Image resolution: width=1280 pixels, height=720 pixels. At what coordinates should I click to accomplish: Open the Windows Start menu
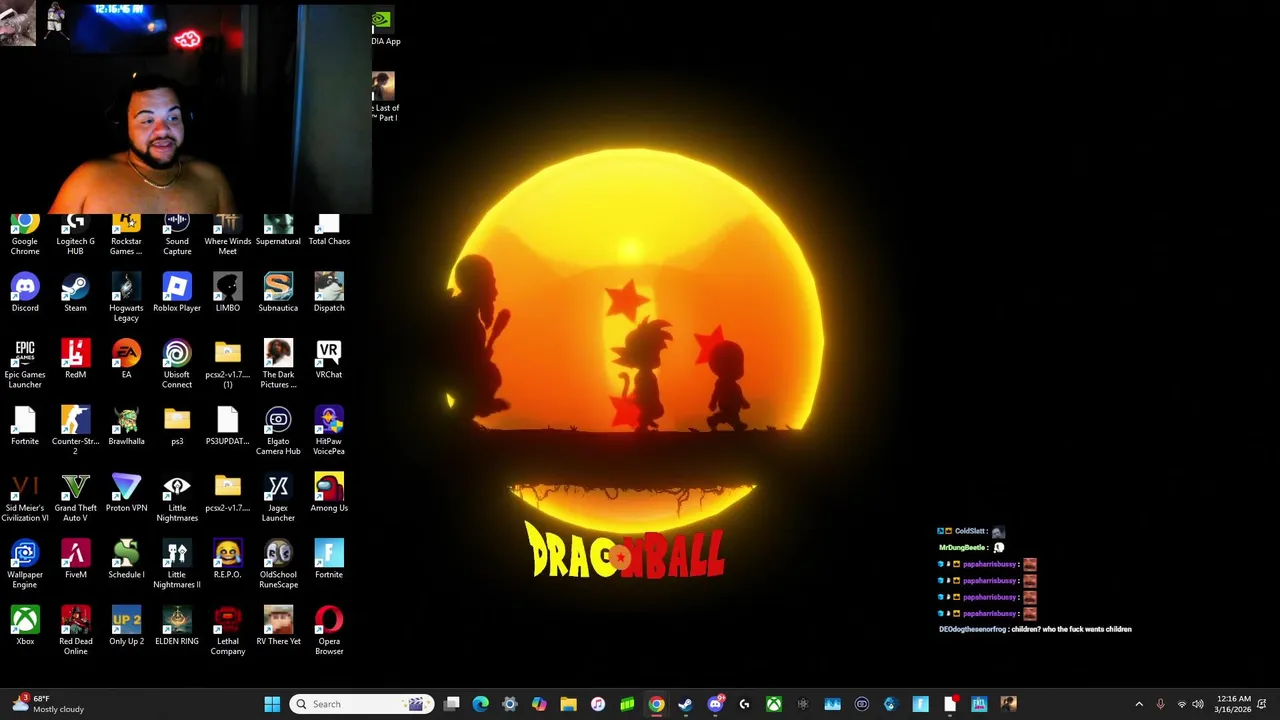(x=272, y=704)
